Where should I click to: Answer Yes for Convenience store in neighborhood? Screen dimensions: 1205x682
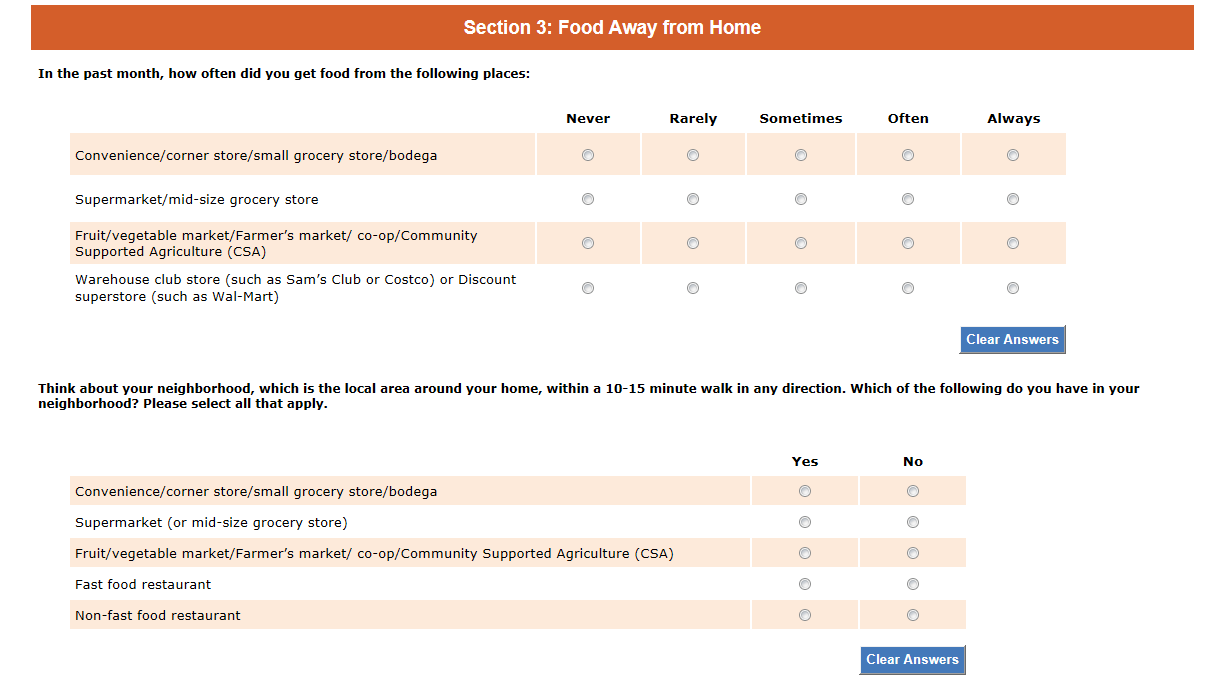(x=805, y=491)
